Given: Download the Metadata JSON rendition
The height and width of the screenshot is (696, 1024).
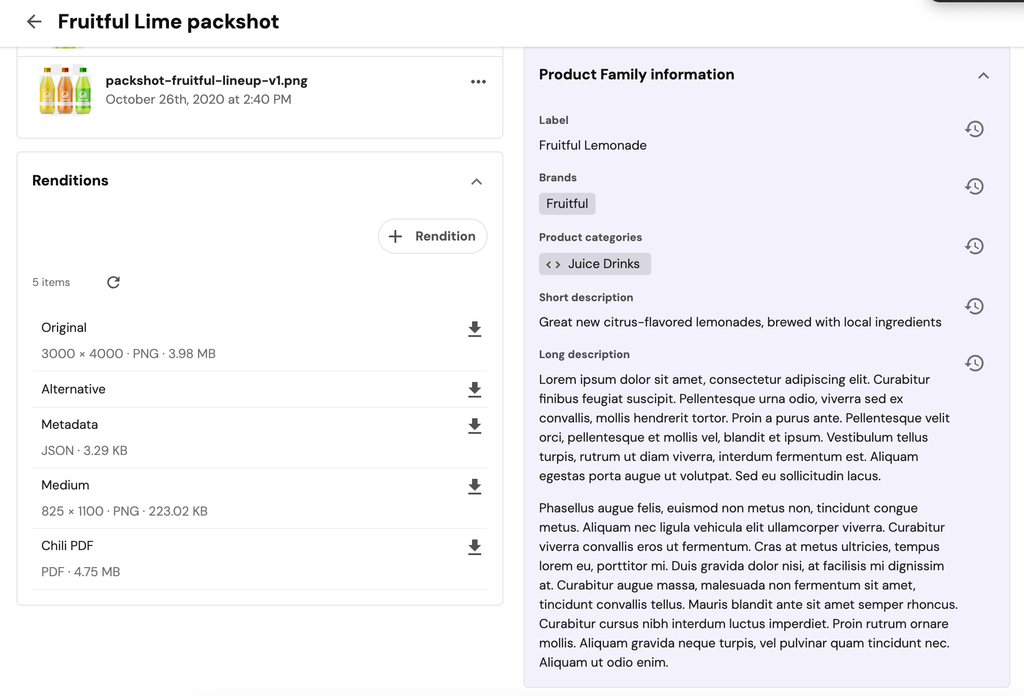Looking at the screenshot, I should [475, 425].
